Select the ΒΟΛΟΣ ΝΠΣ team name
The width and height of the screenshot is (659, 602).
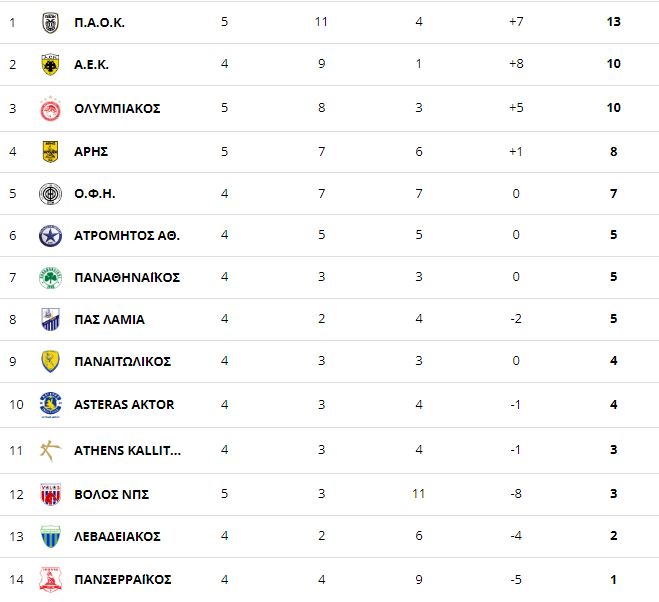[111, 494]
